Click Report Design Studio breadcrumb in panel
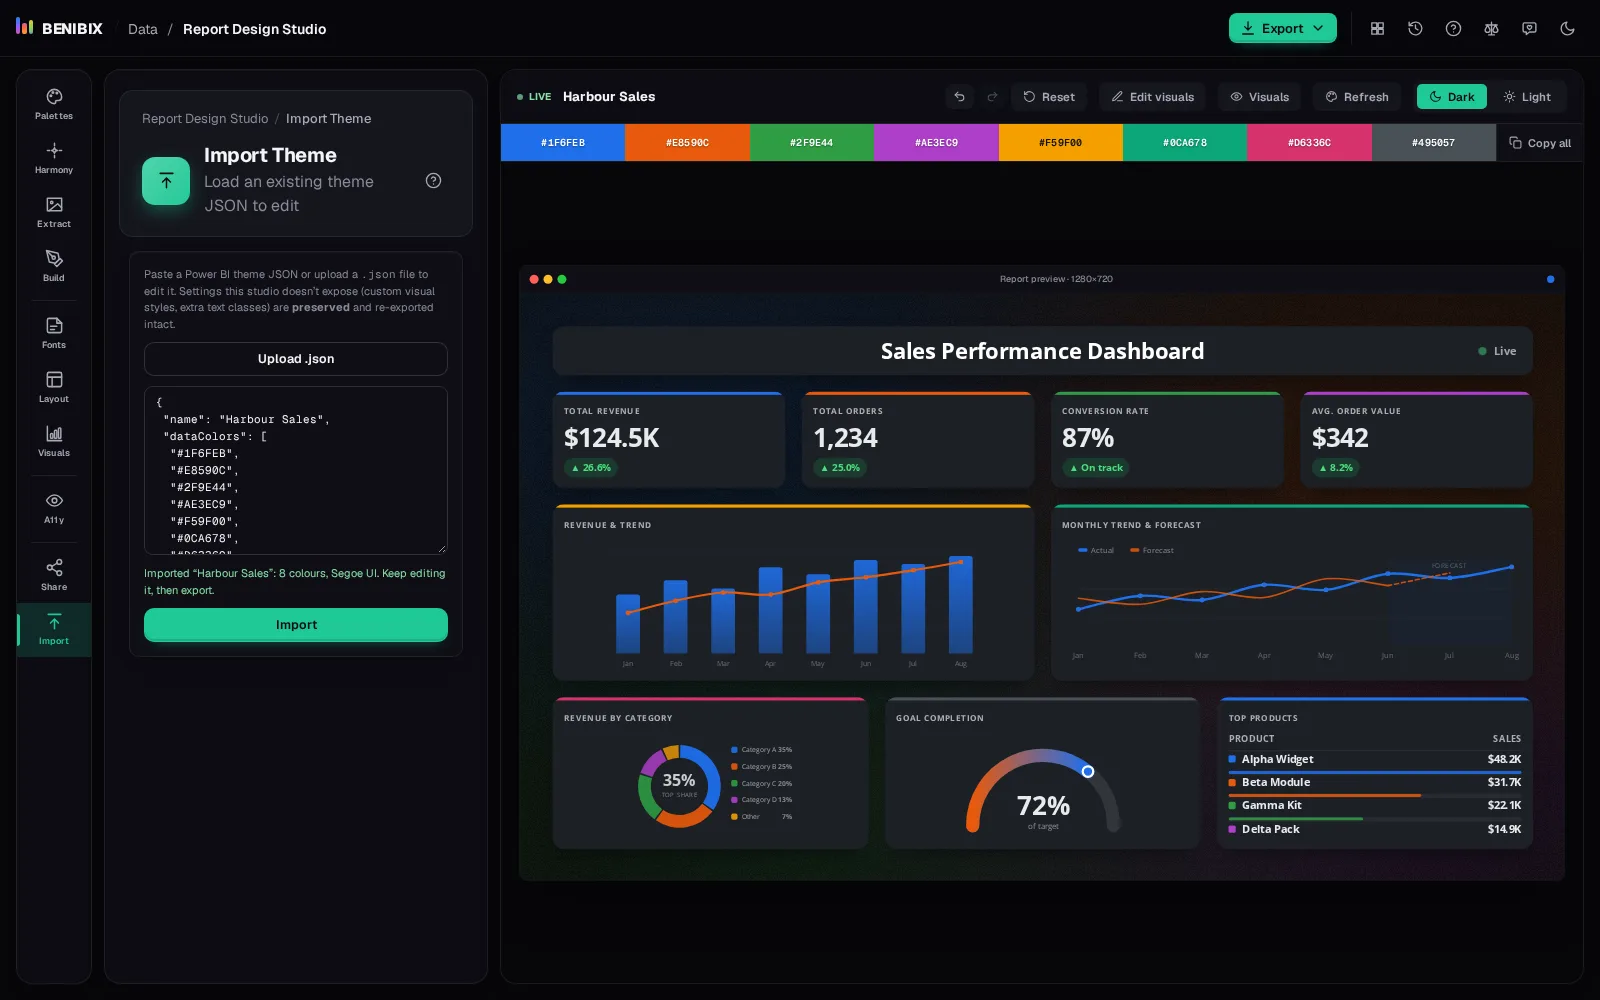 [x=205, y=118]
